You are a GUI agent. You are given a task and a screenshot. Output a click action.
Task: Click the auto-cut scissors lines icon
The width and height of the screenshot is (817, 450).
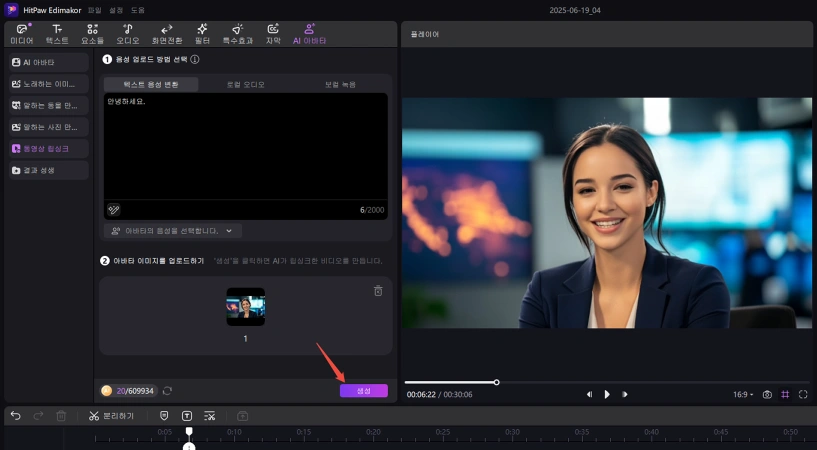click(209, 416)
